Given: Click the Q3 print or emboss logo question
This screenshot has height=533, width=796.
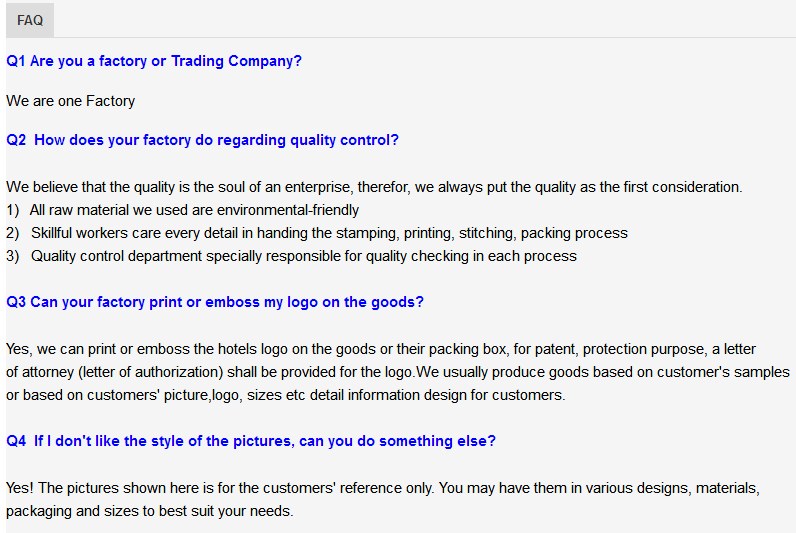Looking at the screenshot, I should (x=215, y=302).
